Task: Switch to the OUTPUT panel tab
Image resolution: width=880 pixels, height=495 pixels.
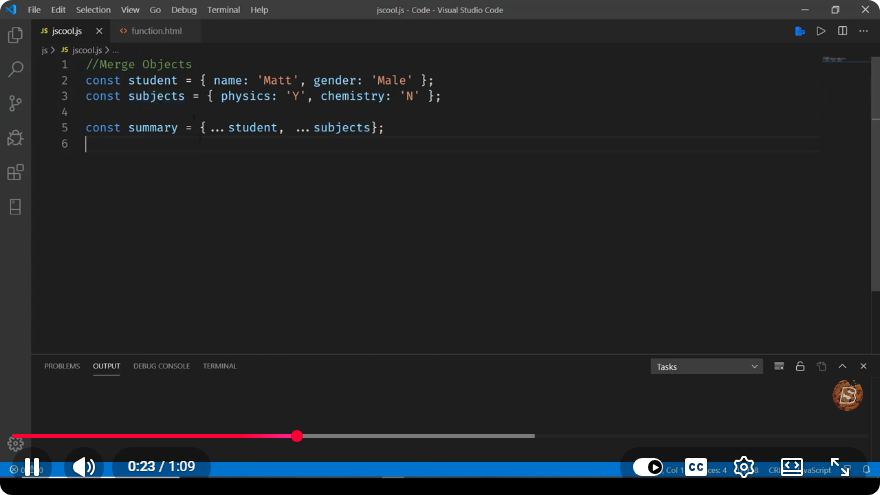Action: [x=106, y=366]
